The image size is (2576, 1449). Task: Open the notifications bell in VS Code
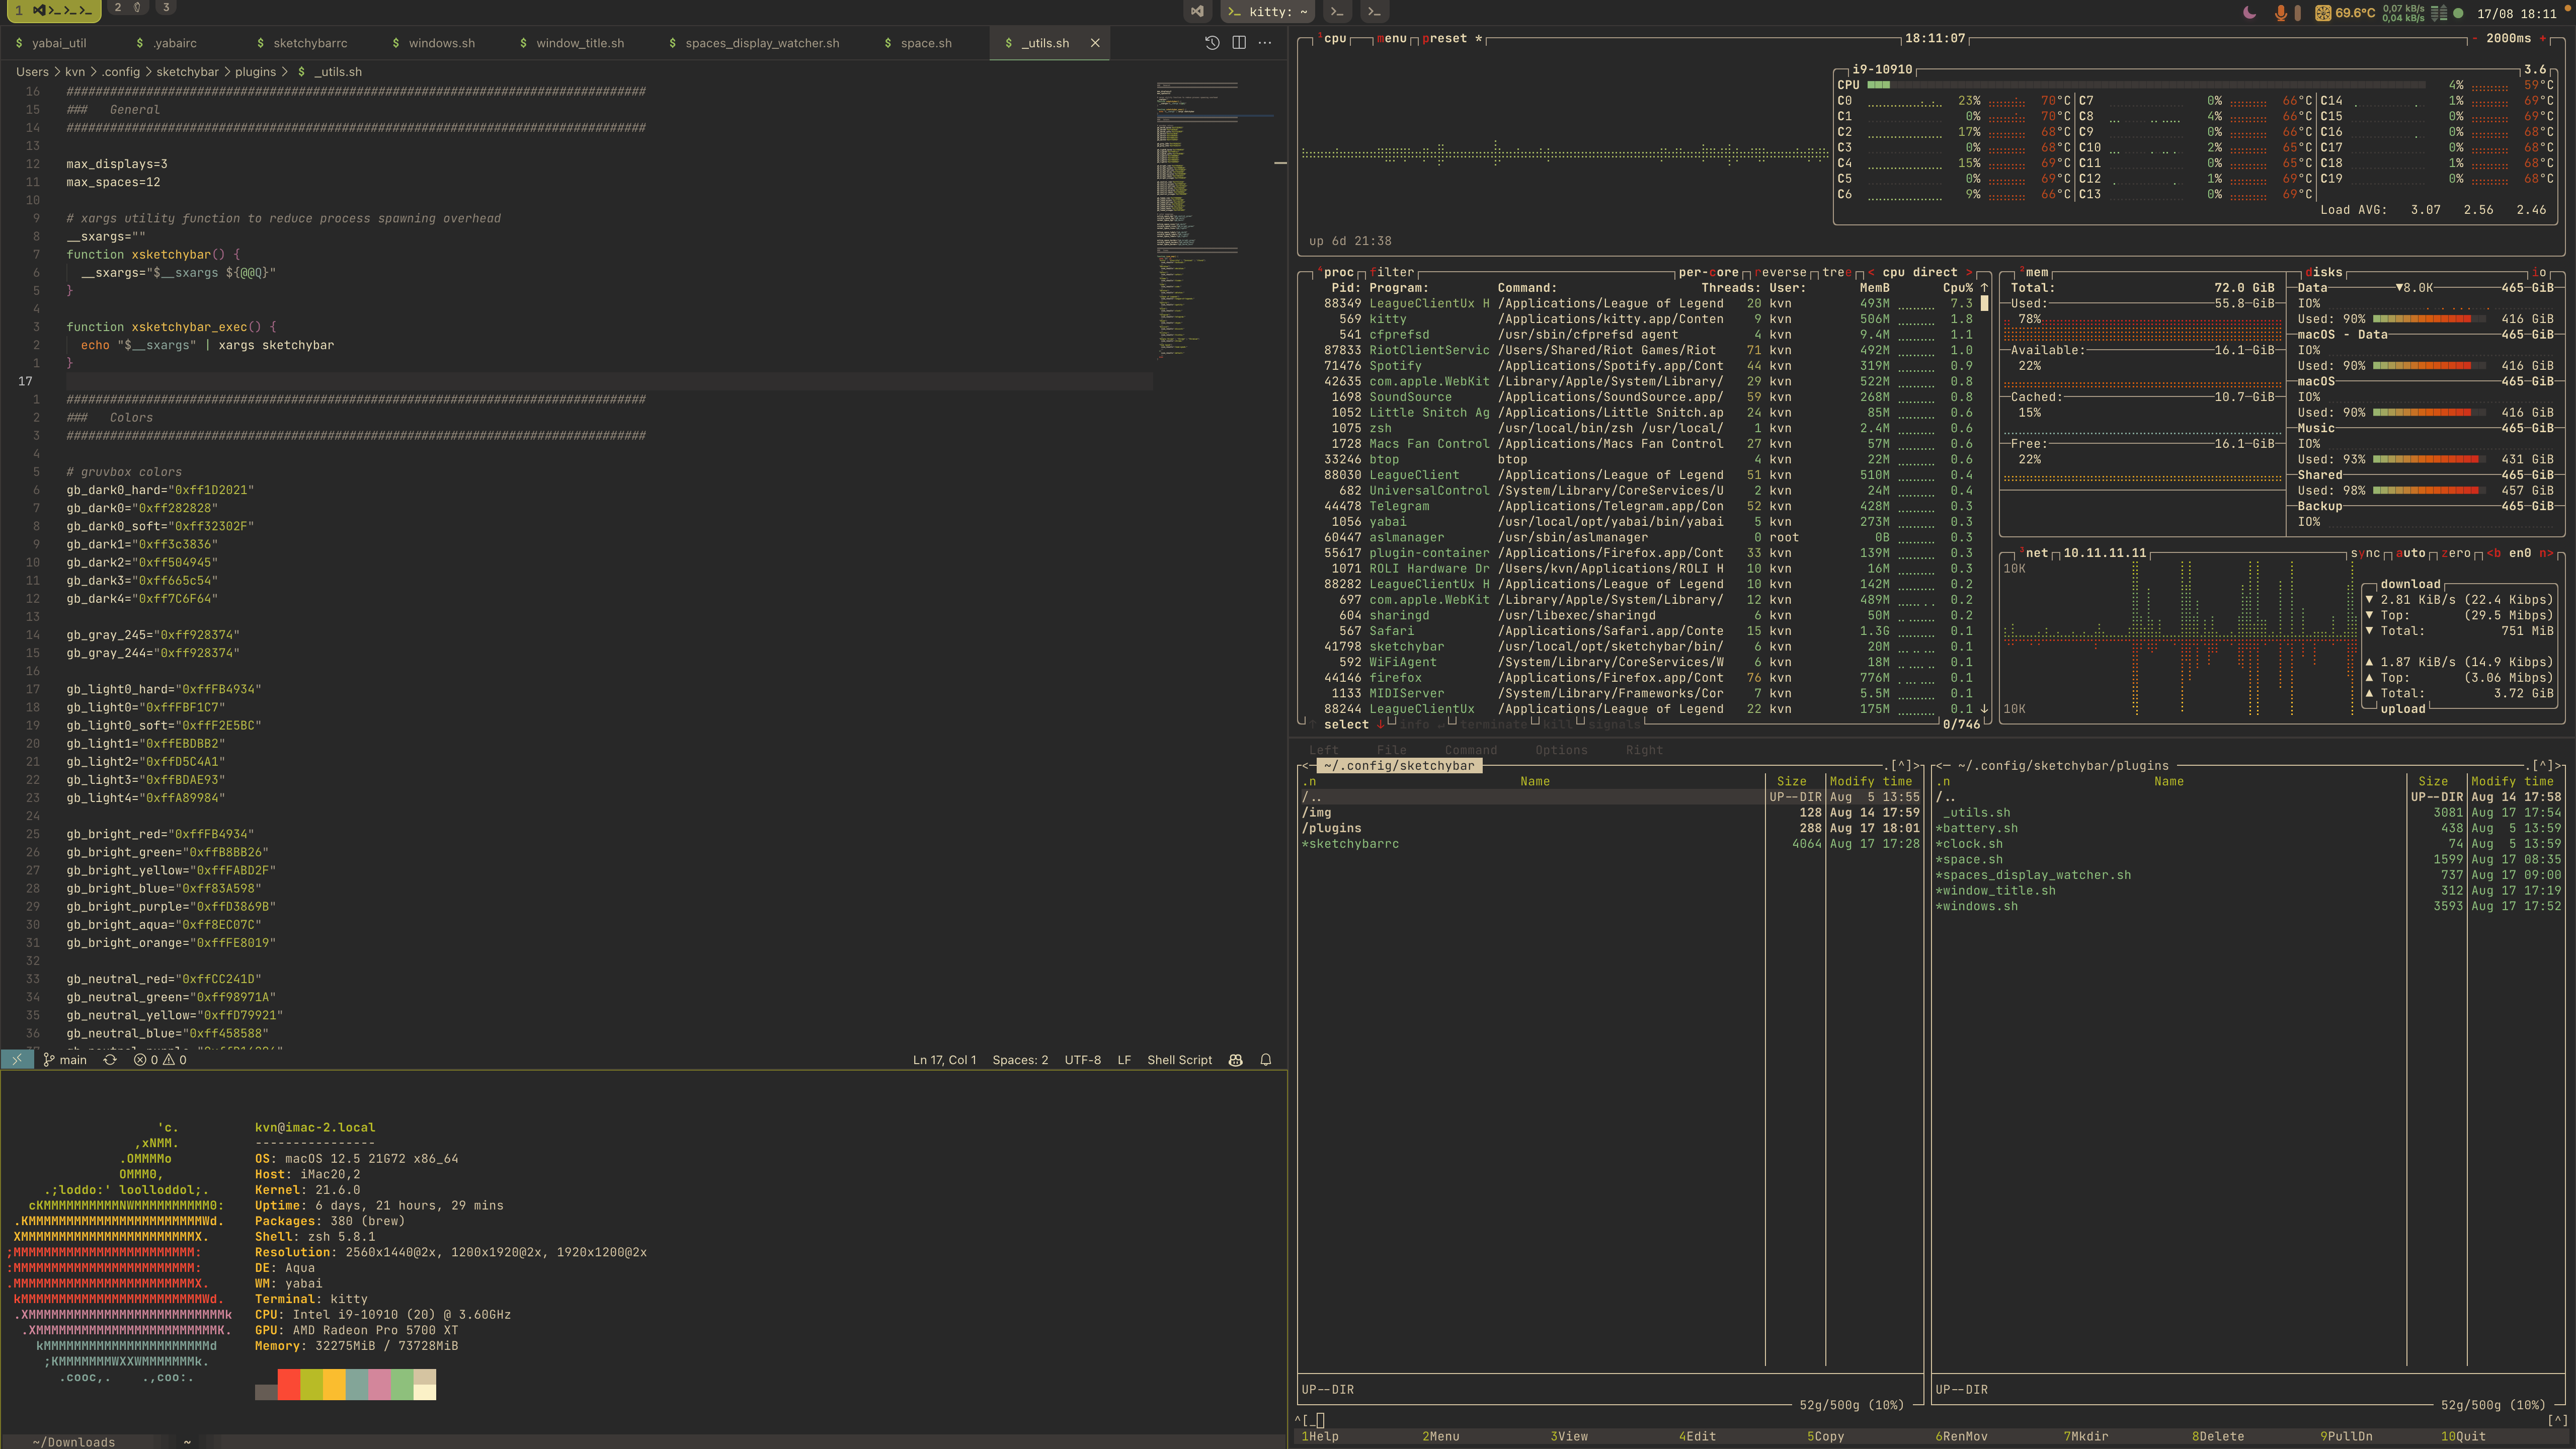click(1266, 1059)
